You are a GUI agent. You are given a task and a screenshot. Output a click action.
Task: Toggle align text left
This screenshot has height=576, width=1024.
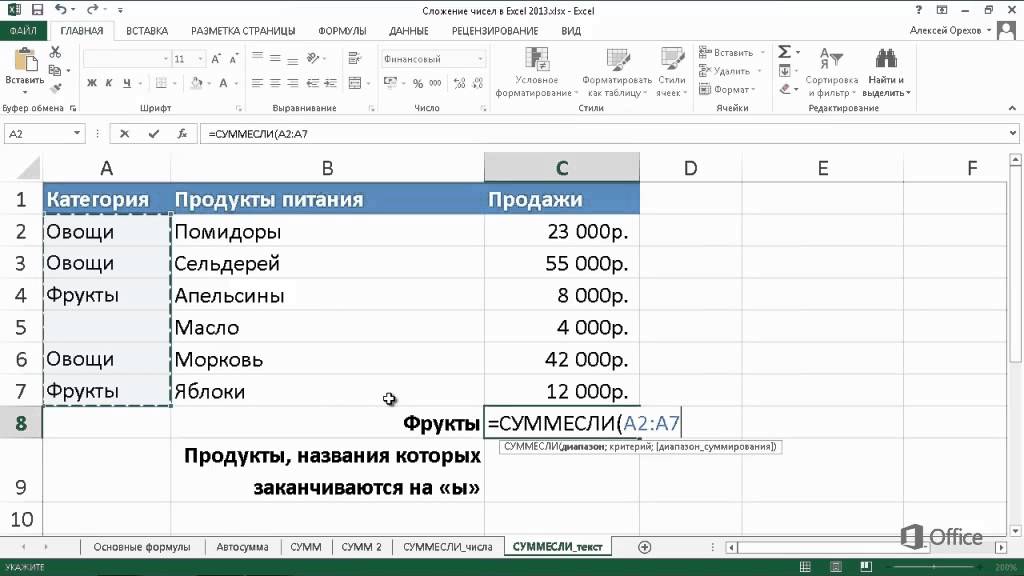[x=257, y=84]
